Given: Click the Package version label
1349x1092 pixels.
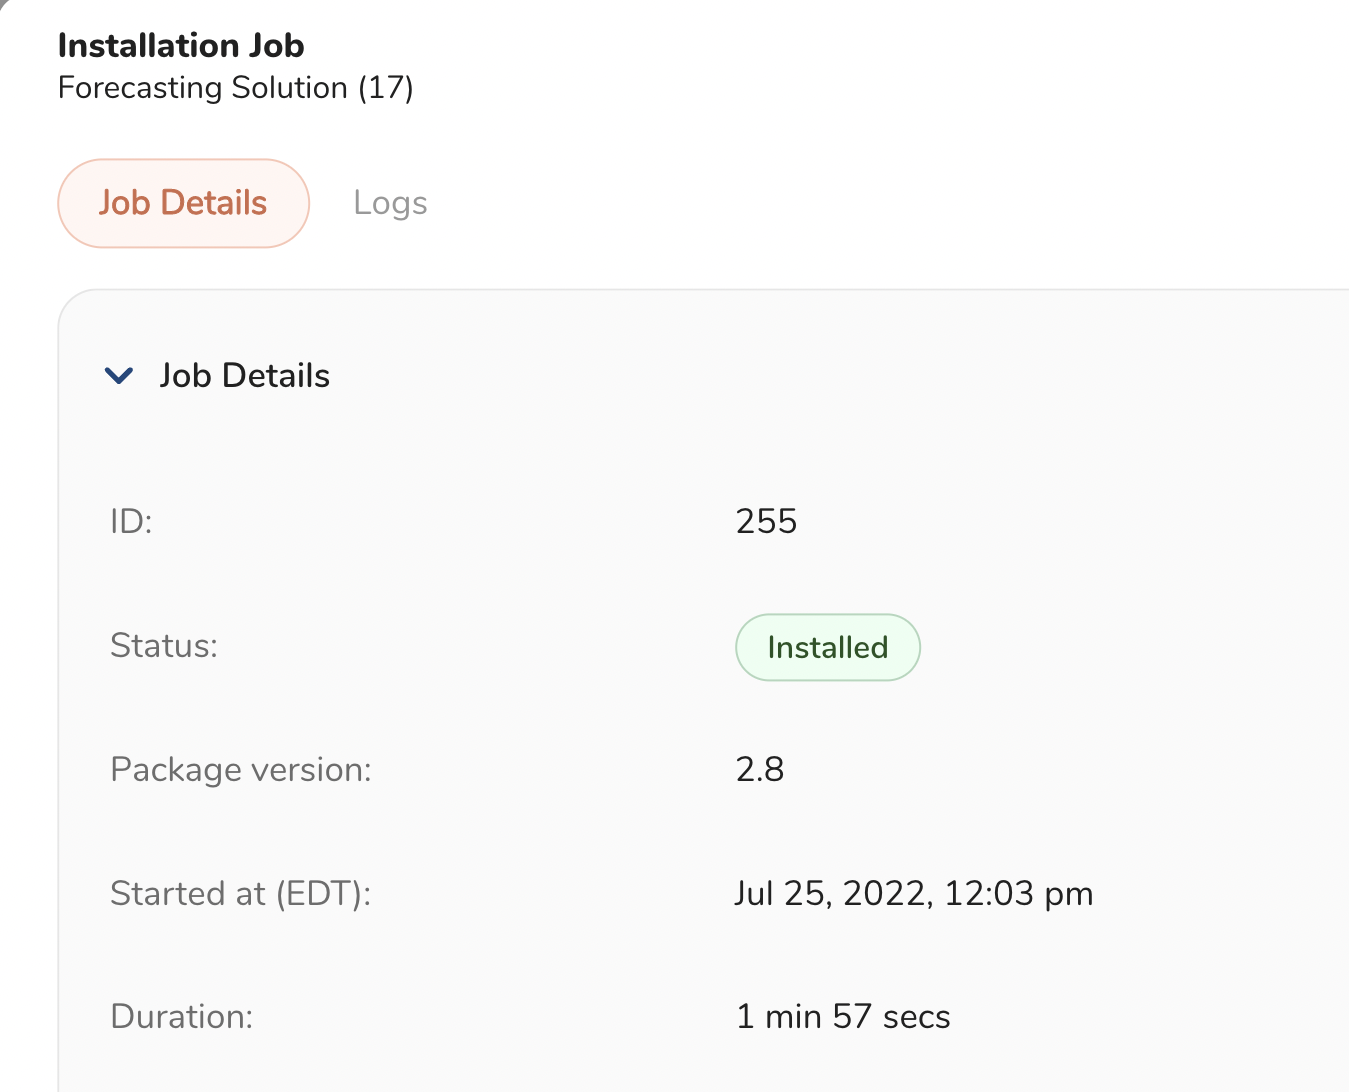Looking at the screenshot, I should click(240, 770).
